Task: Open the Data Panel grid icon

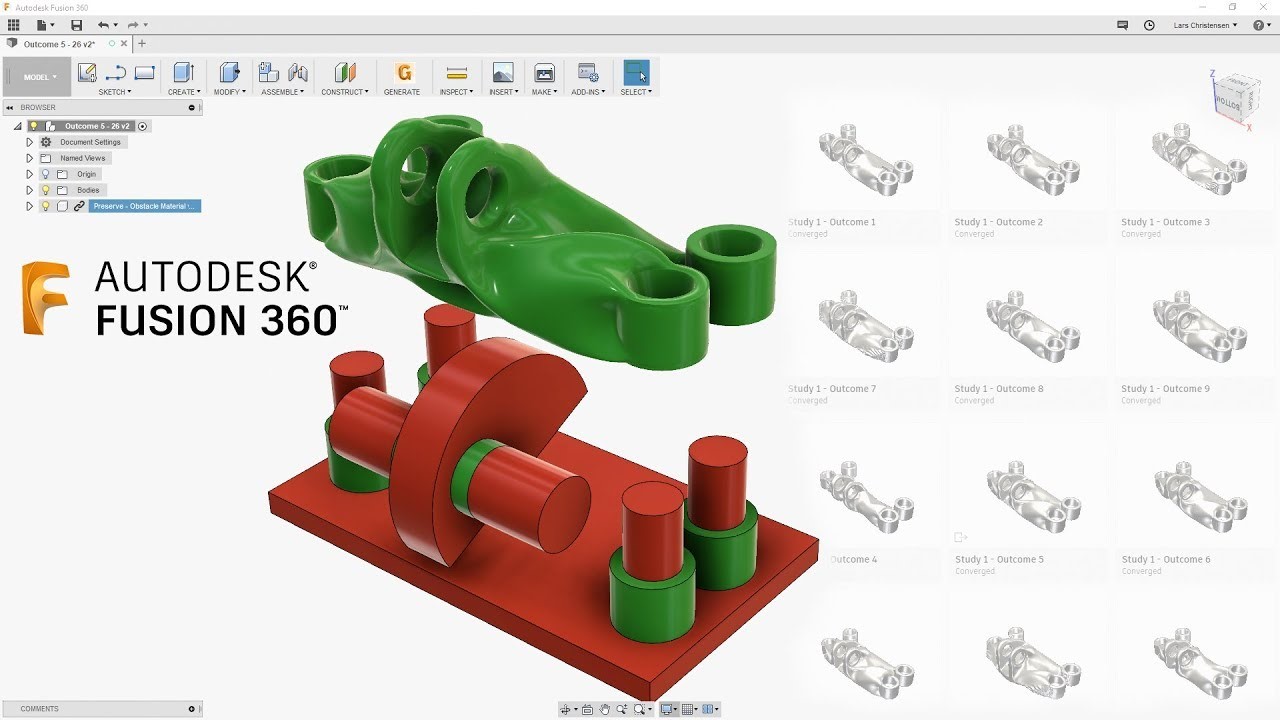Action: (x=13, y=25)
